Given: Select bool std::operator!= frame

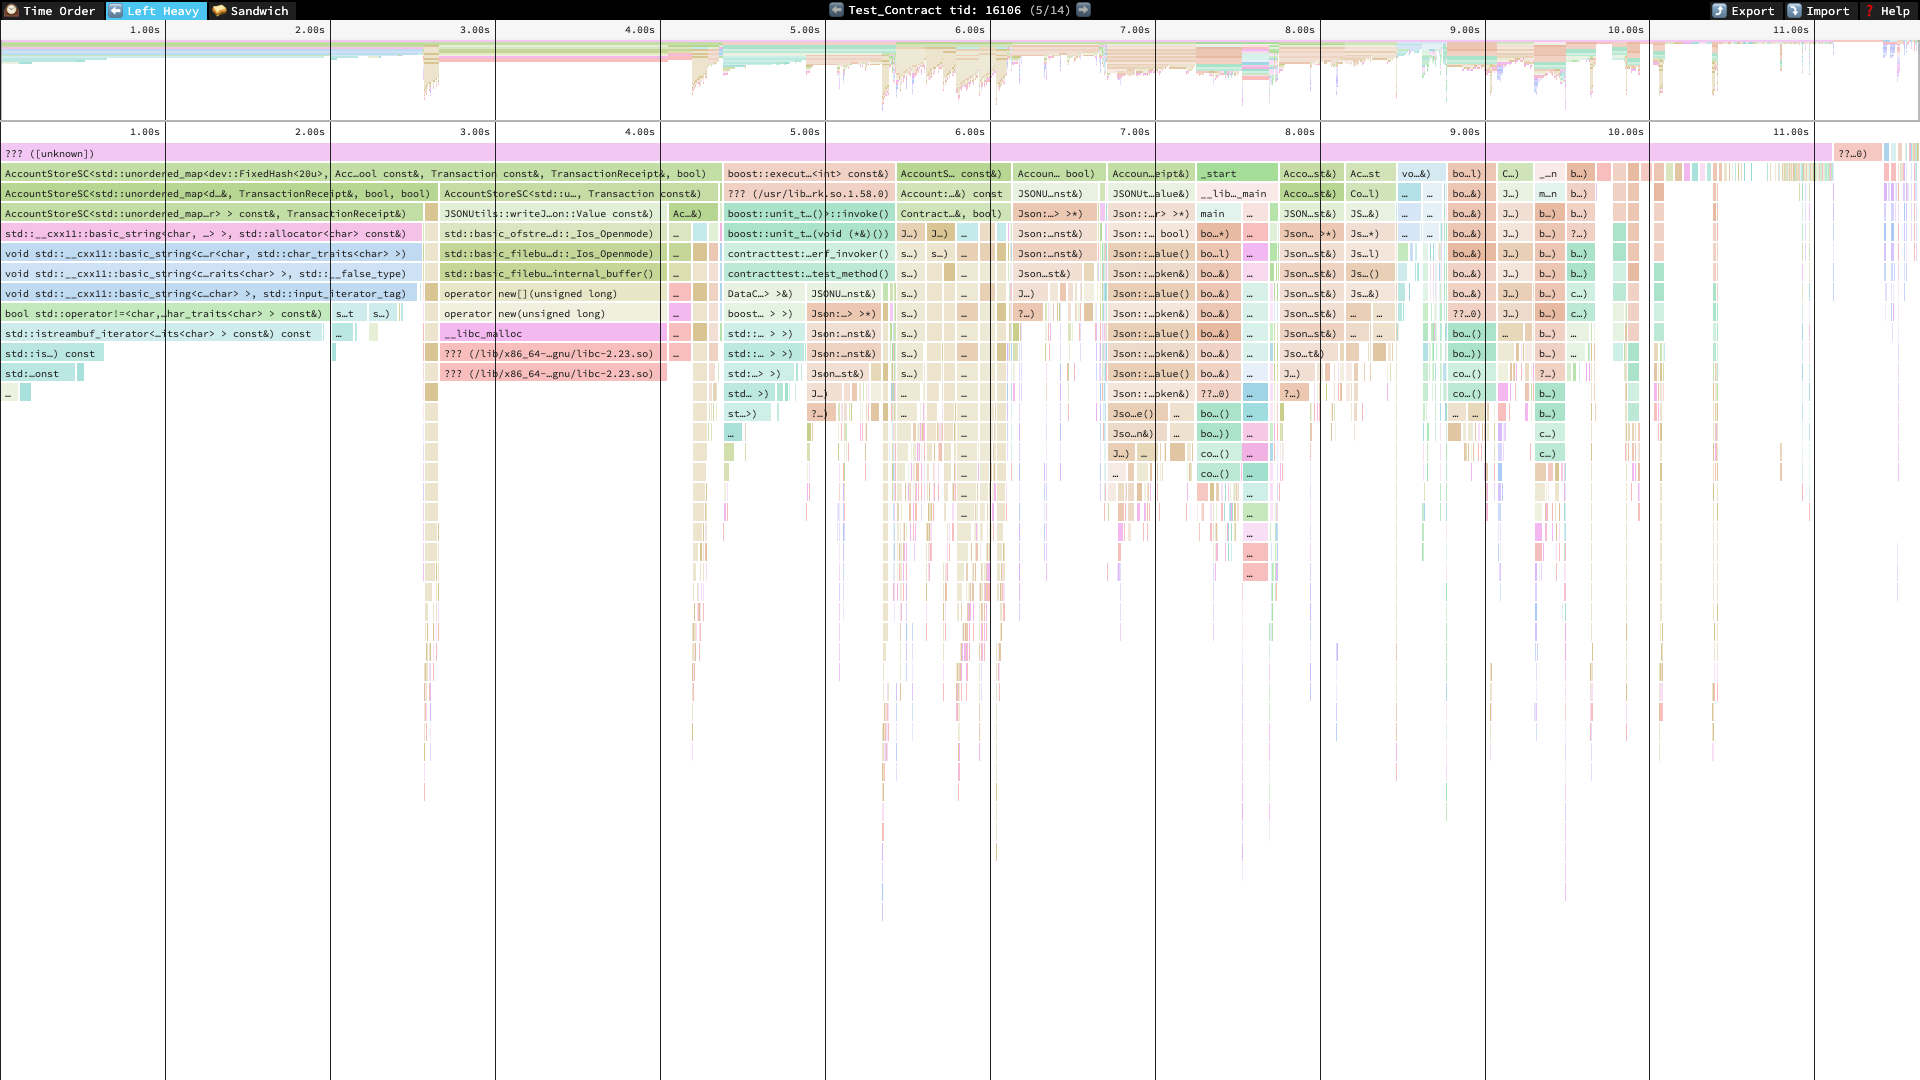Looking at the screenshot, I should (165, 313).
